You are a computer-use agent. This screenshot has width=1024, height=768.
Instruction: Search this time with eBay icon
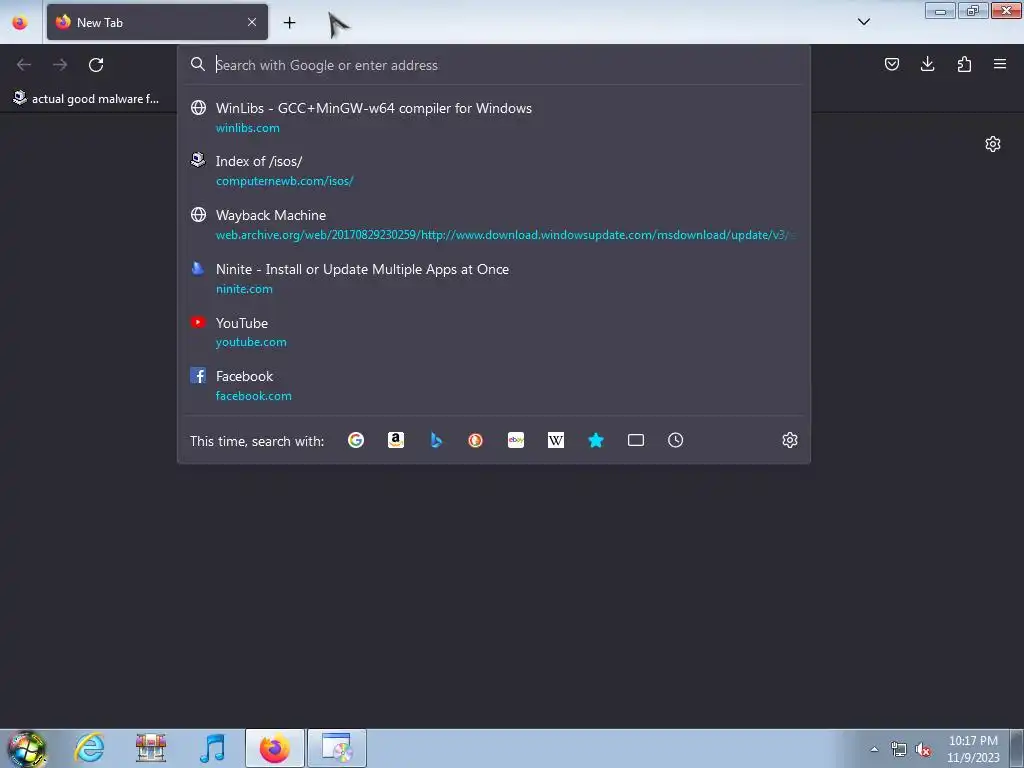(x=516, y=440)
